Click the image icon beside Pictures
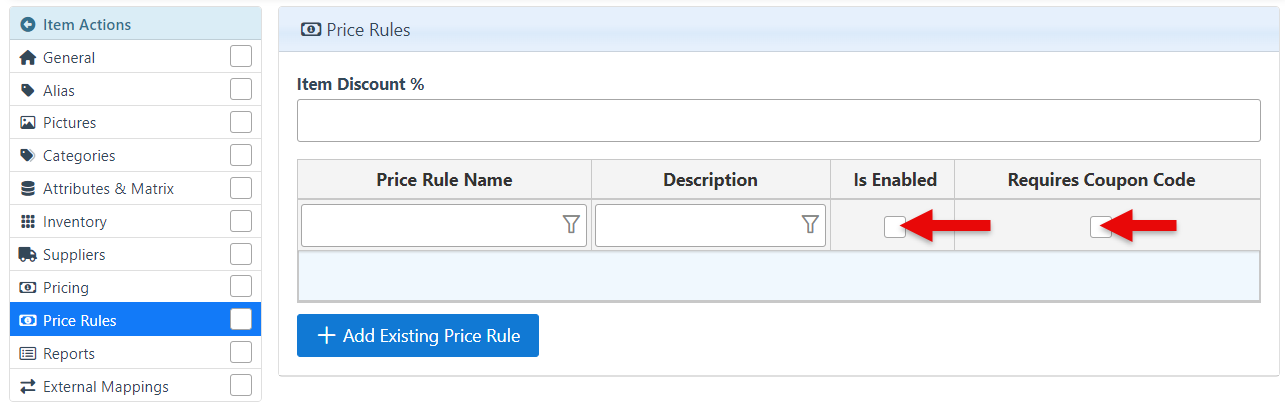Viewport: 1285px width, 416px height. click(28, 123)
